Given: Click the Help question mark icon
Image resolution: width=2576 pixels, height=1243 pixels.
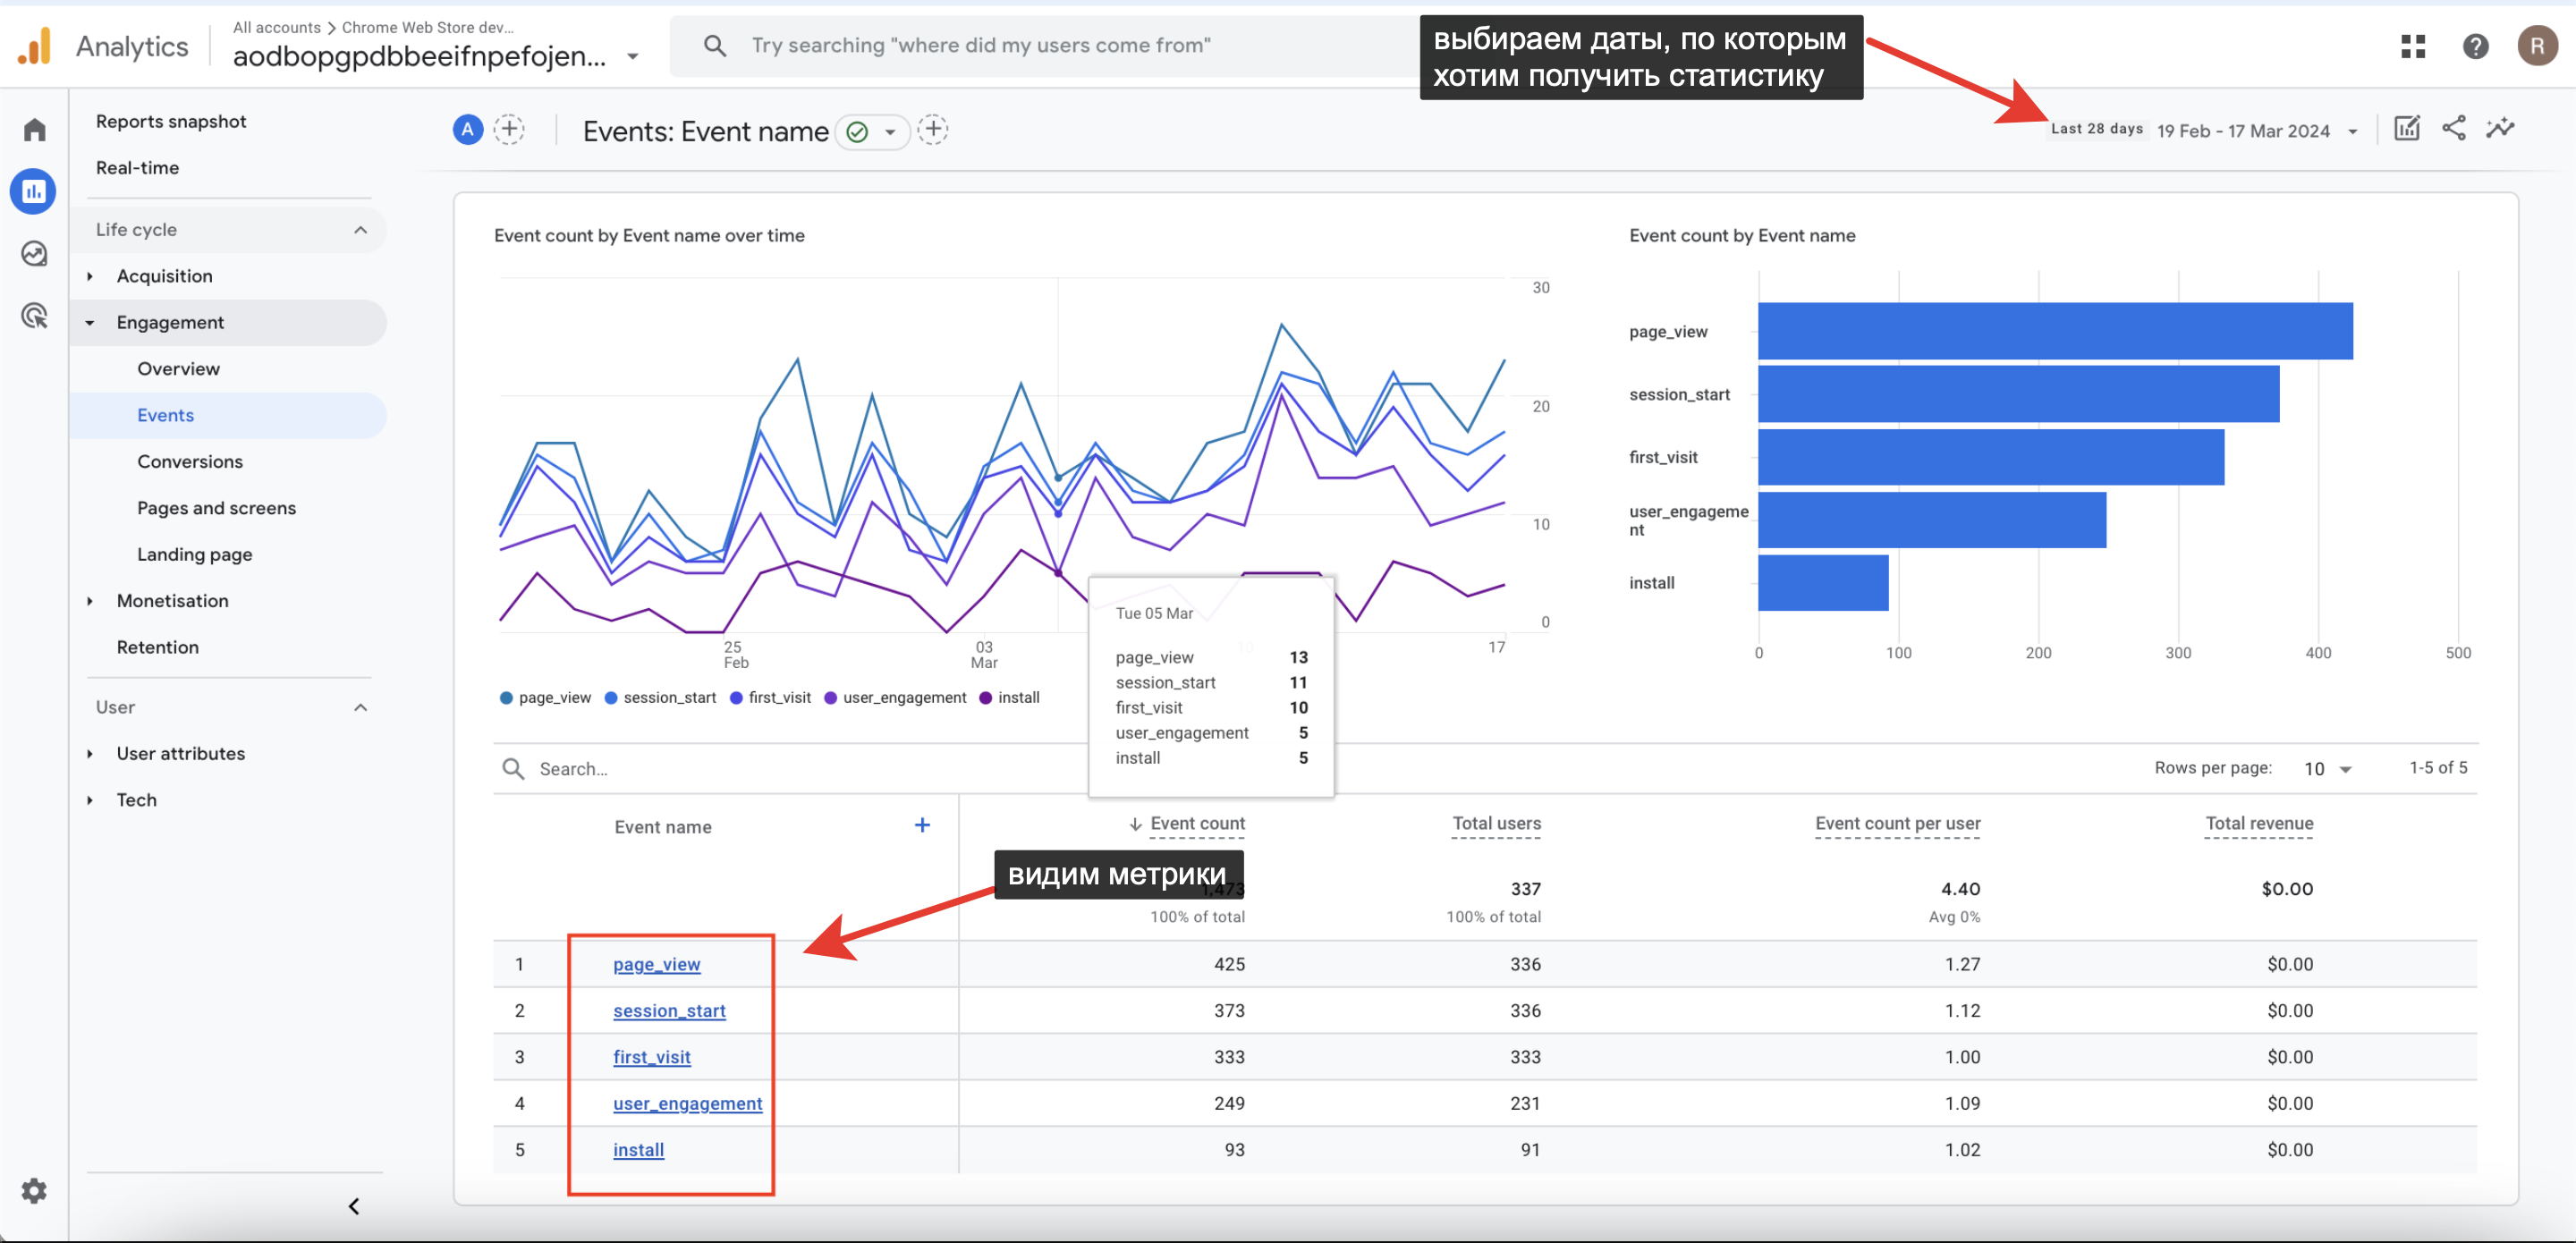Looking at the screenshot, I should 2475,46.
